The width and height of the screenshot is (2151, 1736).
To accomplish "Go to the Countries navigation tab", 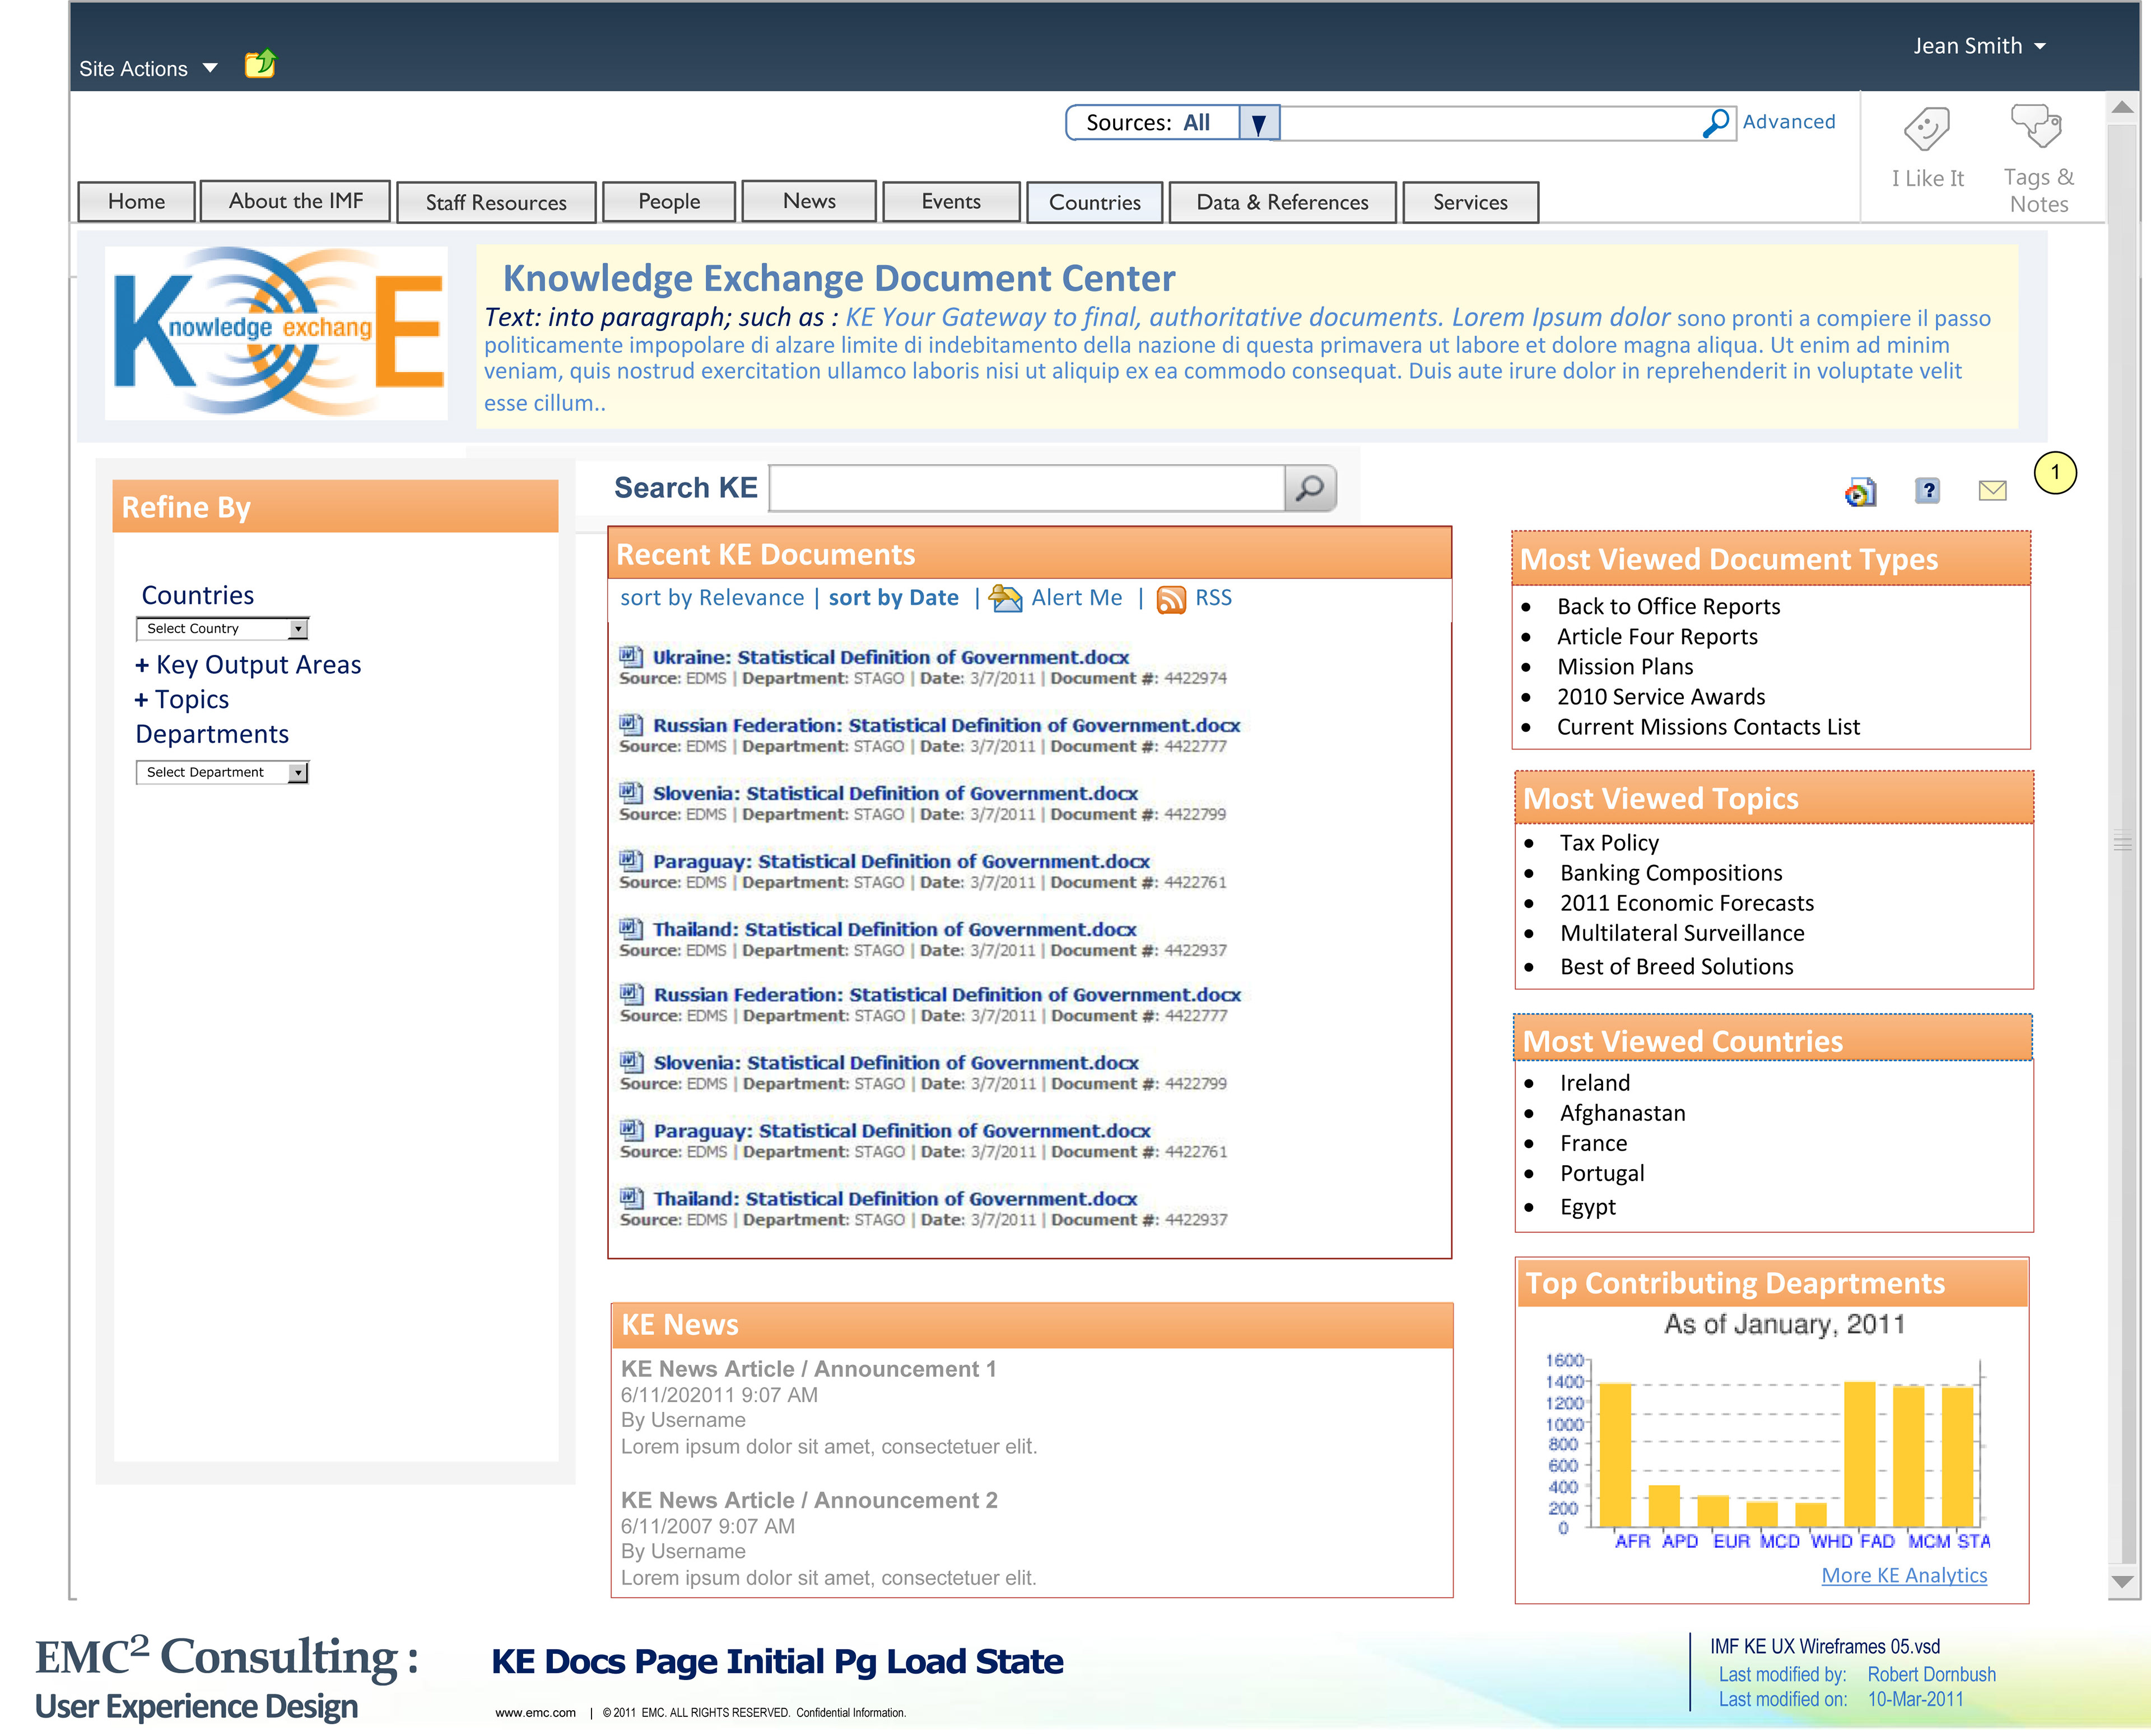I will tap(1094, 203).
